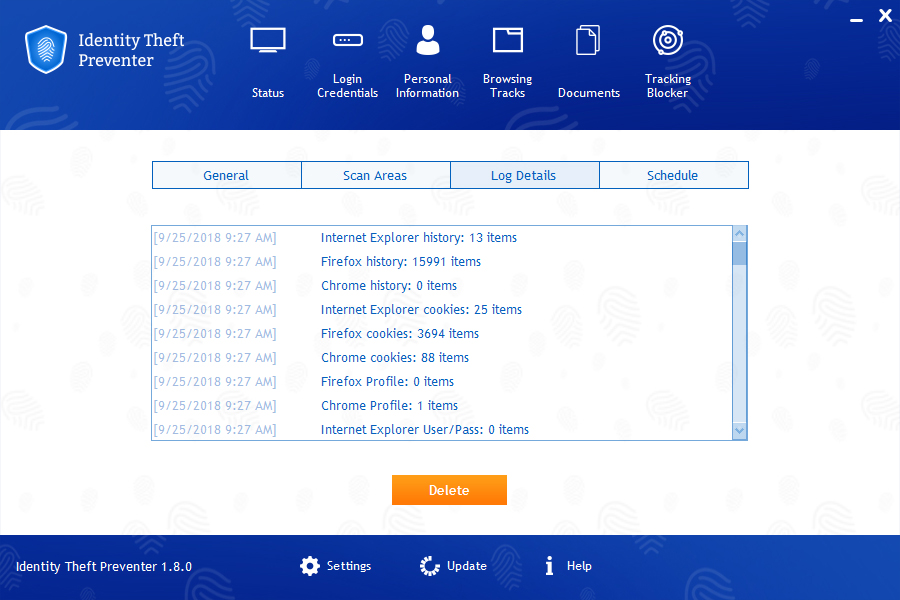
Task: Open Help using the info icon
Action: [548, 565]
